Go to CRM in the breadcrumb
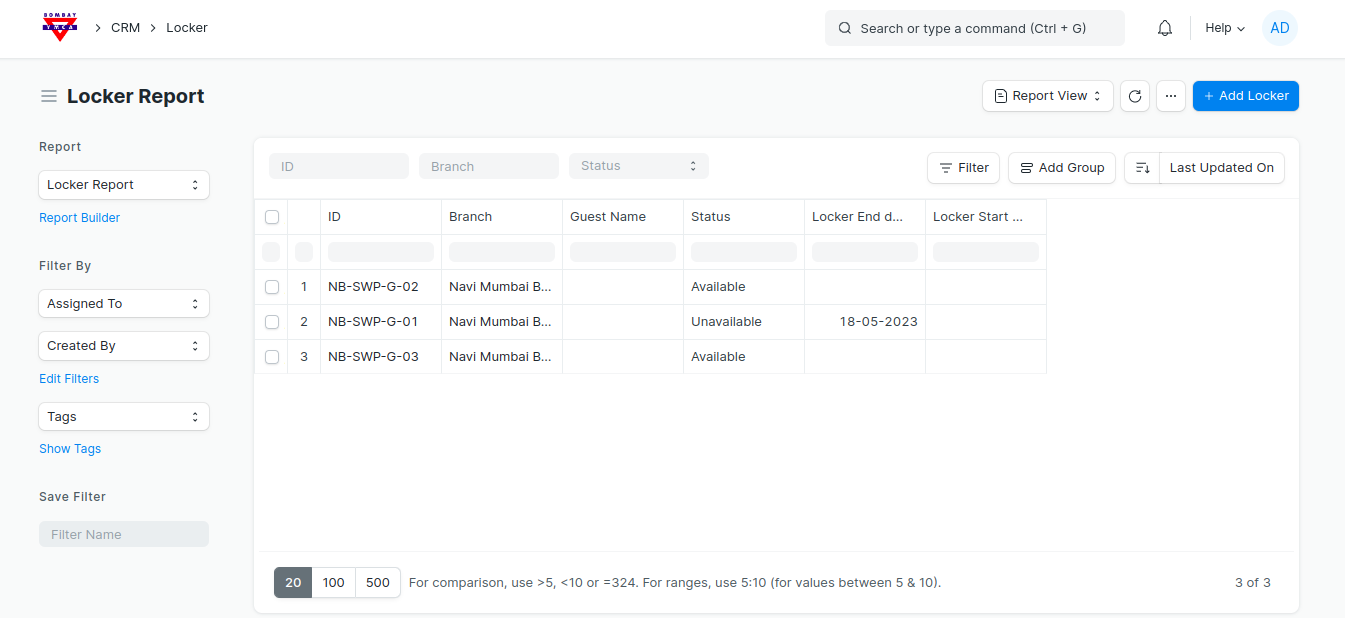 tap(125, 28)
